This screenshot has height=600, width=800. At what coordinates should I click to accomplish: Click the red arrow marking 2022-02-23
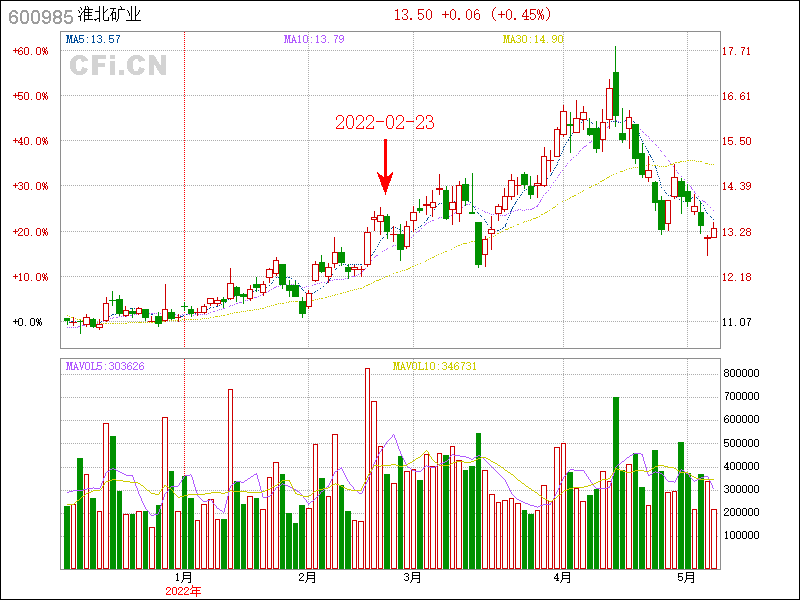[385, 168]
